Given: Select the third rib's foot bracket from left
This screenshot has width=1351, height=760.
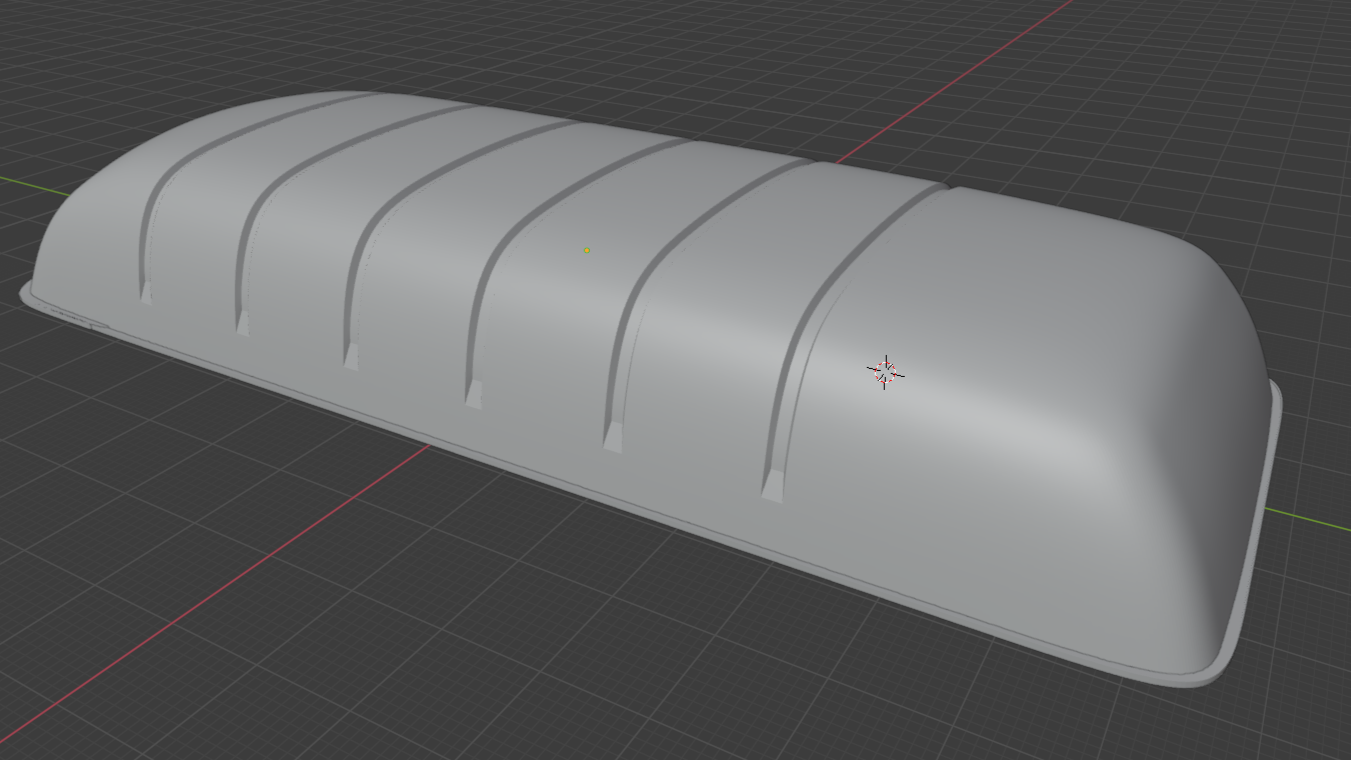Looking at the screenshot, I should point(351,357).
